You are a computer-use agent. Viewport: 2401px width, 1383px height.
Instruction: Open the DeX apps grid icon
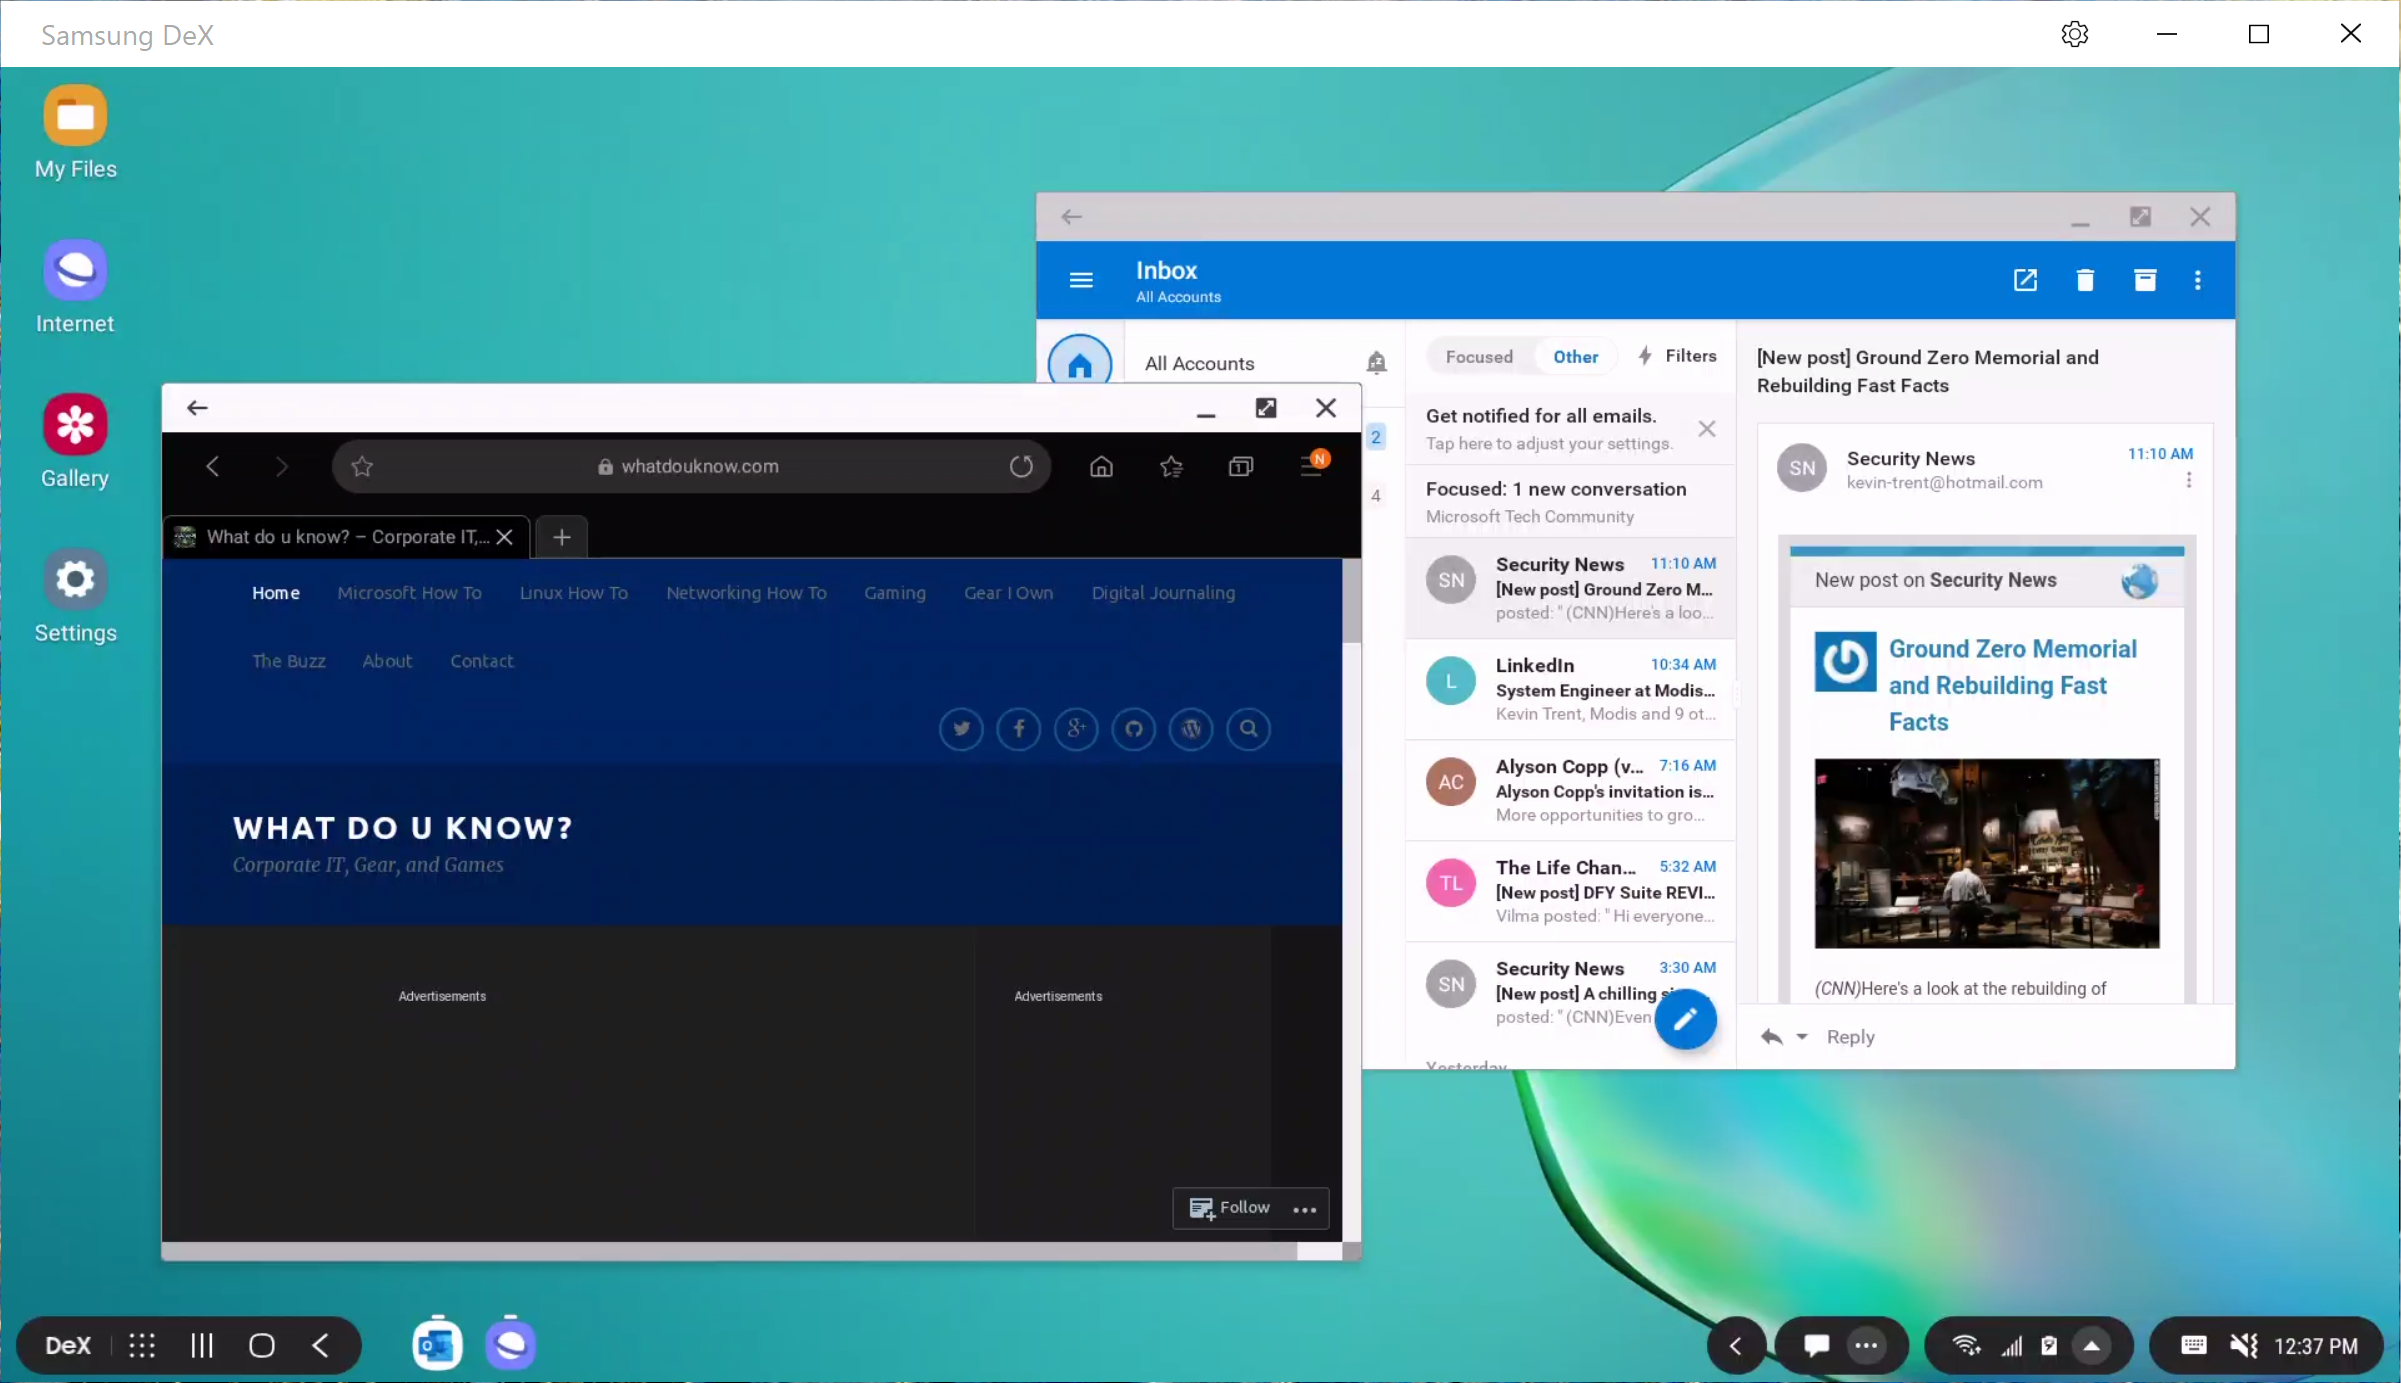(142, 1346)
